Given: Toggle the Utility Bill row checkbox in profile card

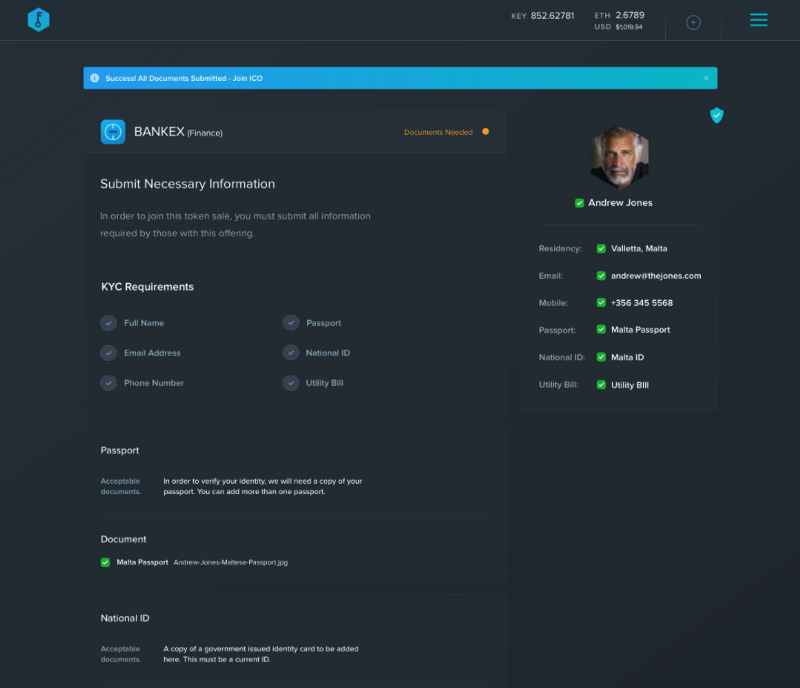Looking at the screenshot, I should click(601, 385).
